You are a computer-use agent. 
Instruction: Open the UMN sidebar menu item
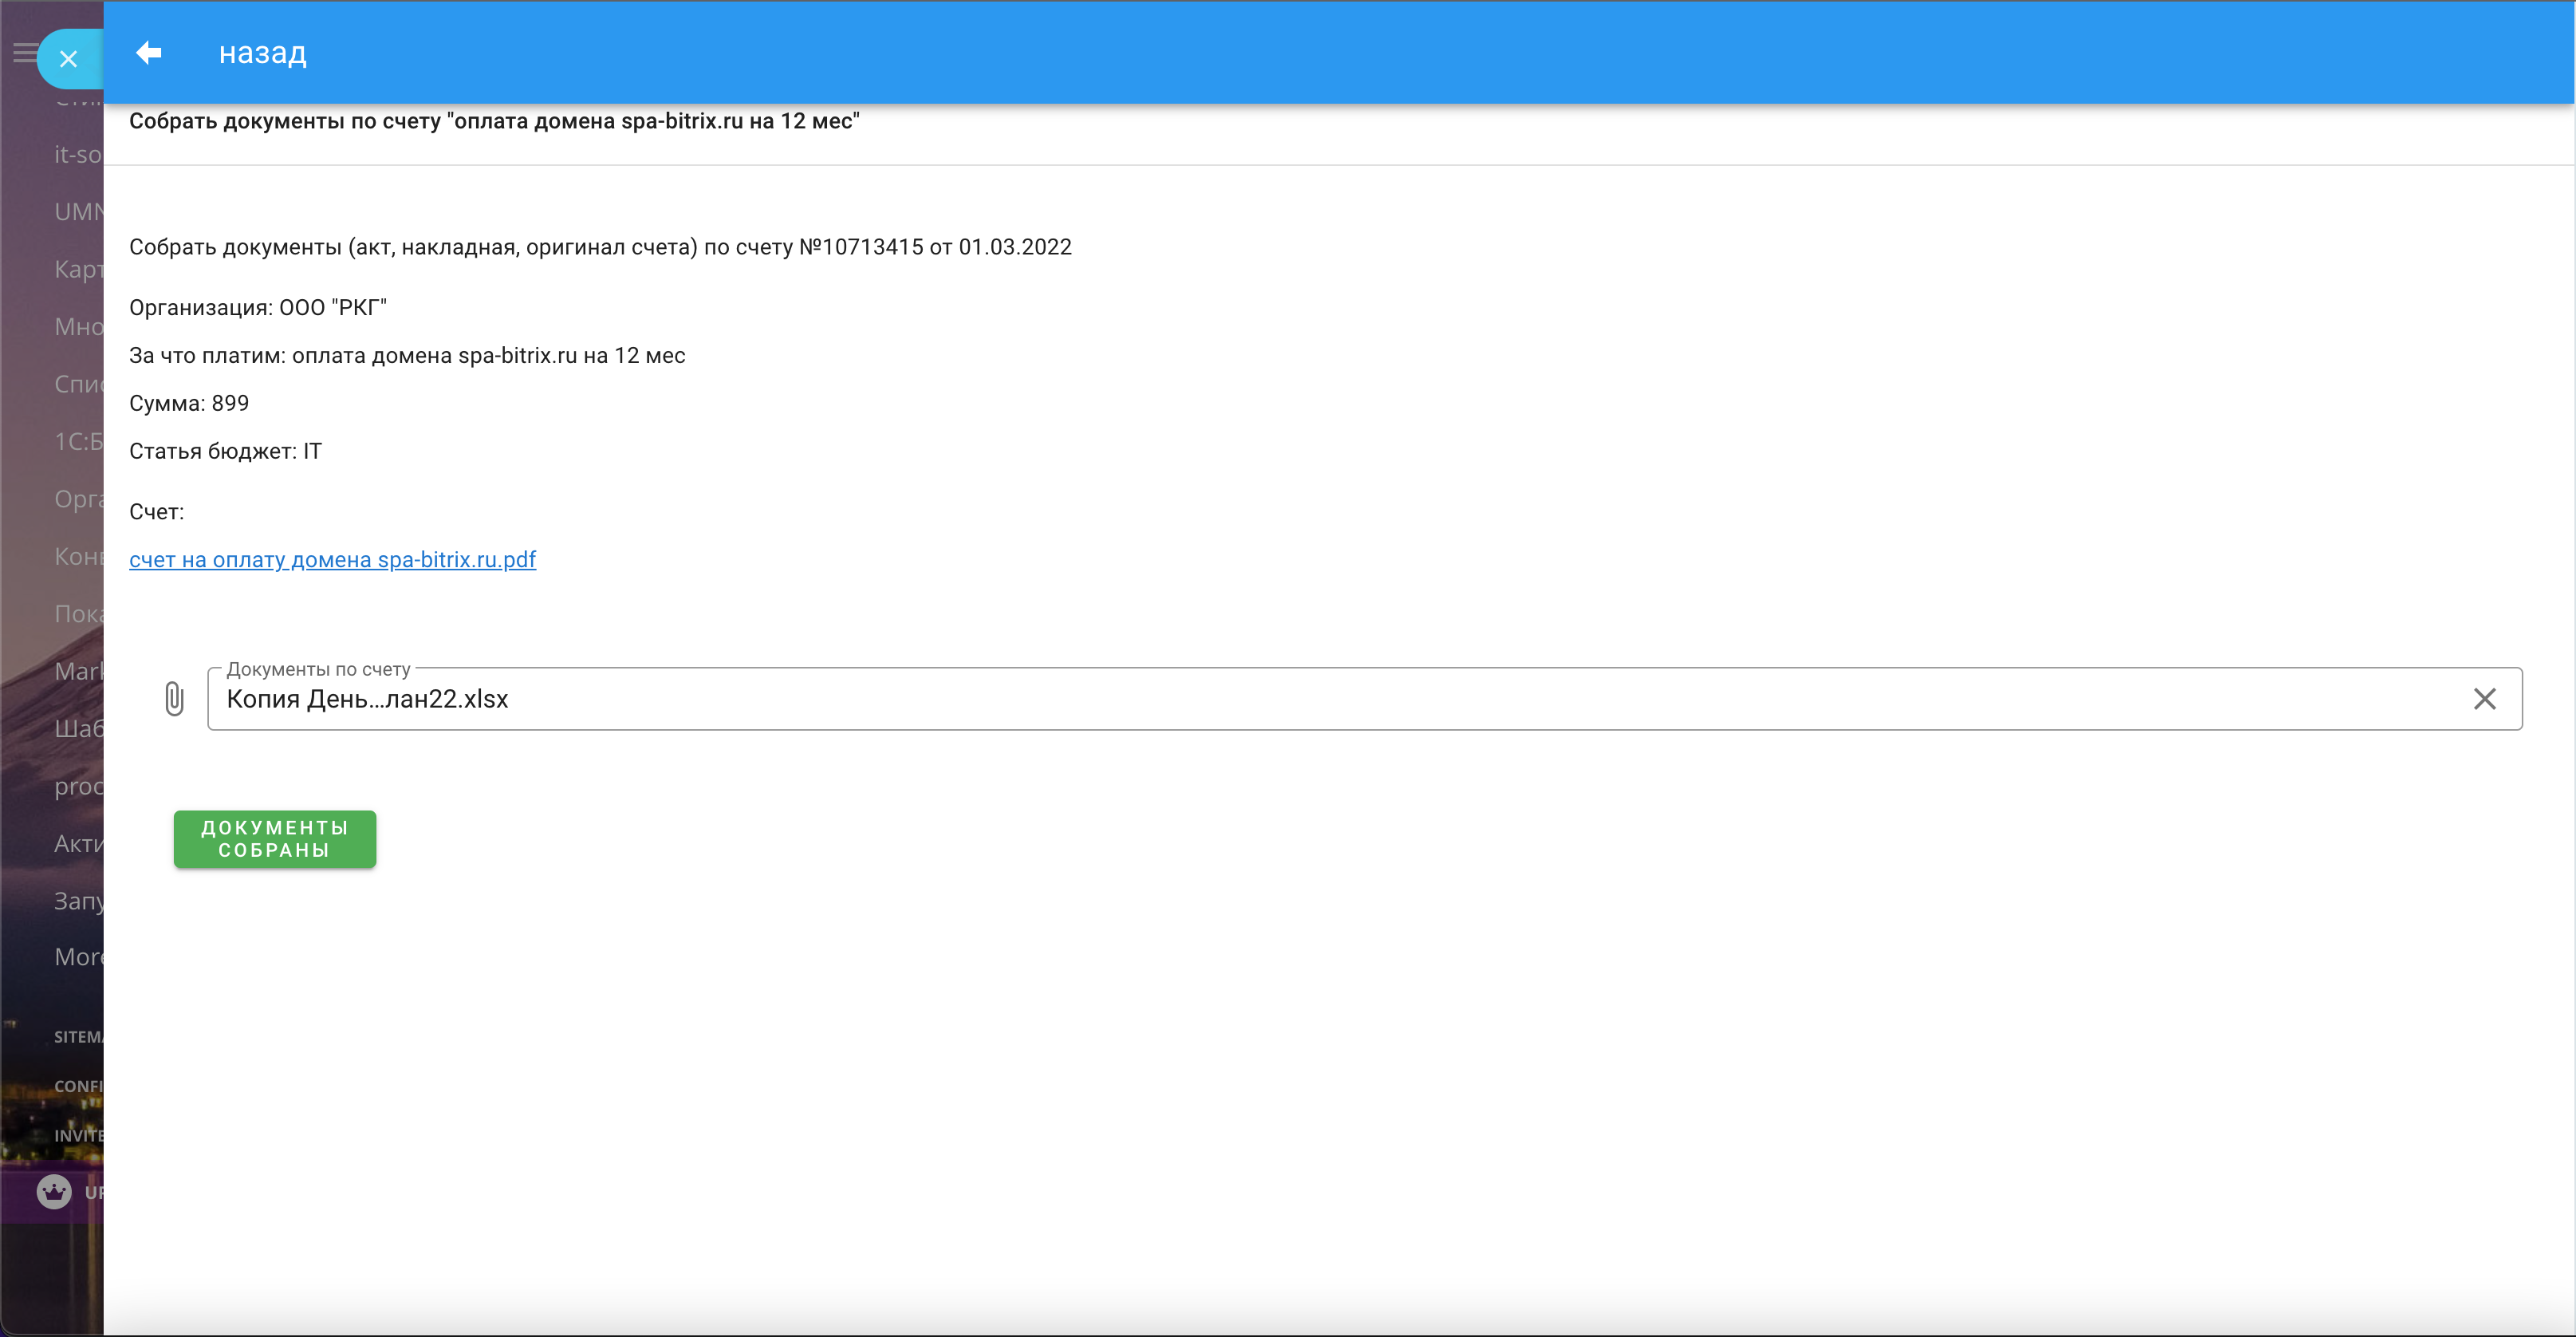[x=78, y=211]
